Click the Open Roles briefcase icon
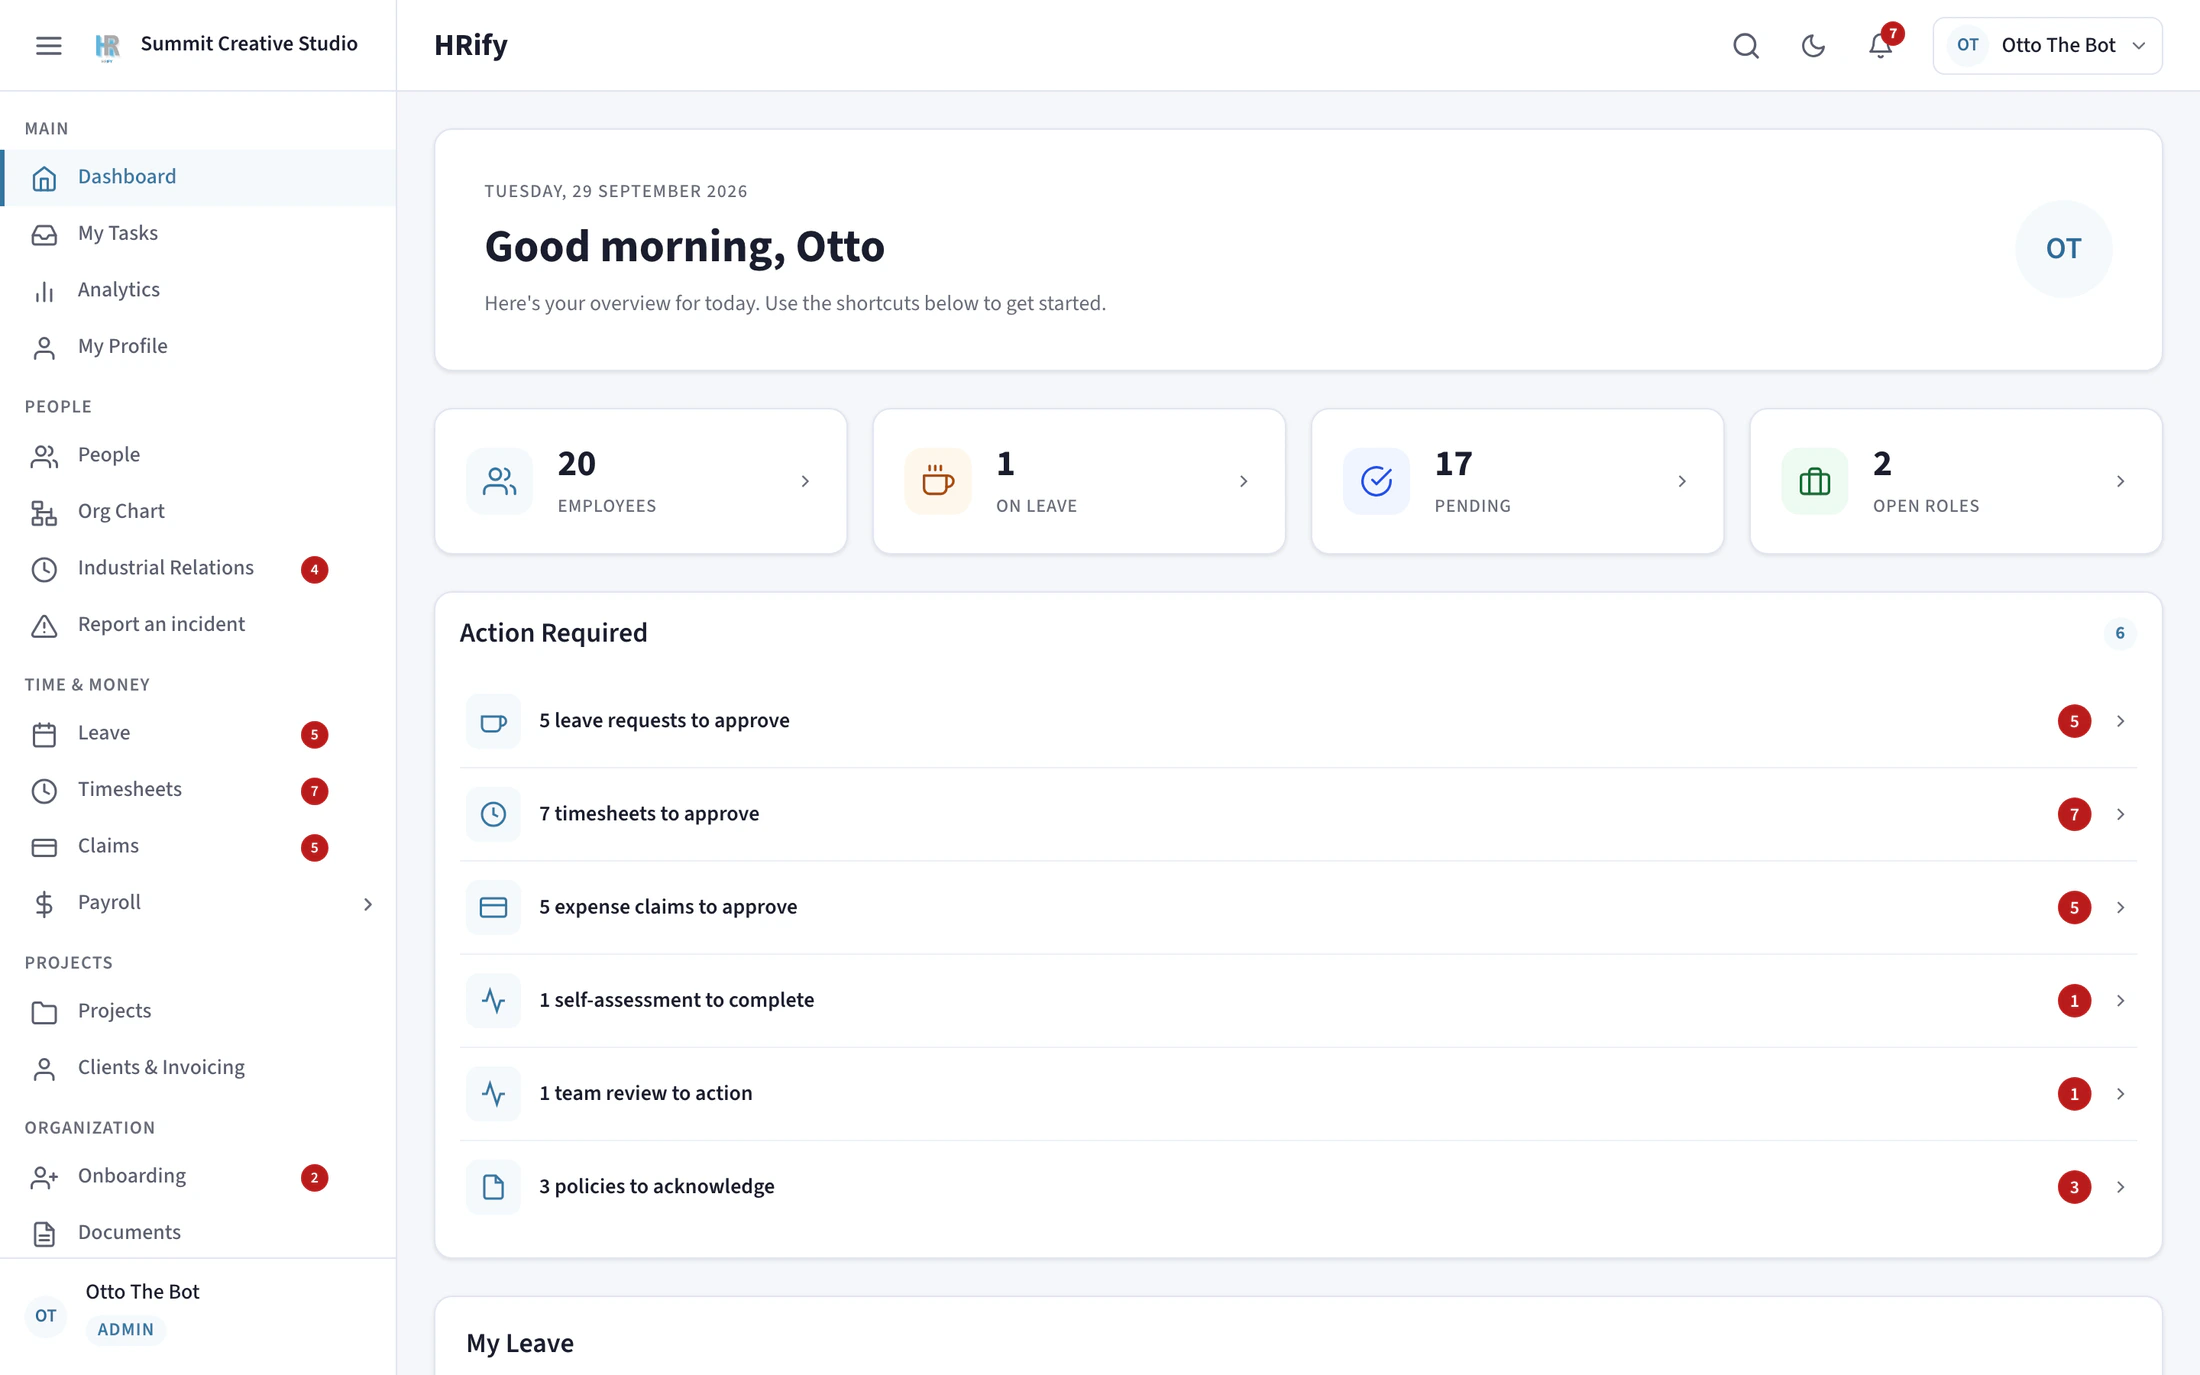This screenshot has width=2200, height=1375. (x=1815, y=481)
